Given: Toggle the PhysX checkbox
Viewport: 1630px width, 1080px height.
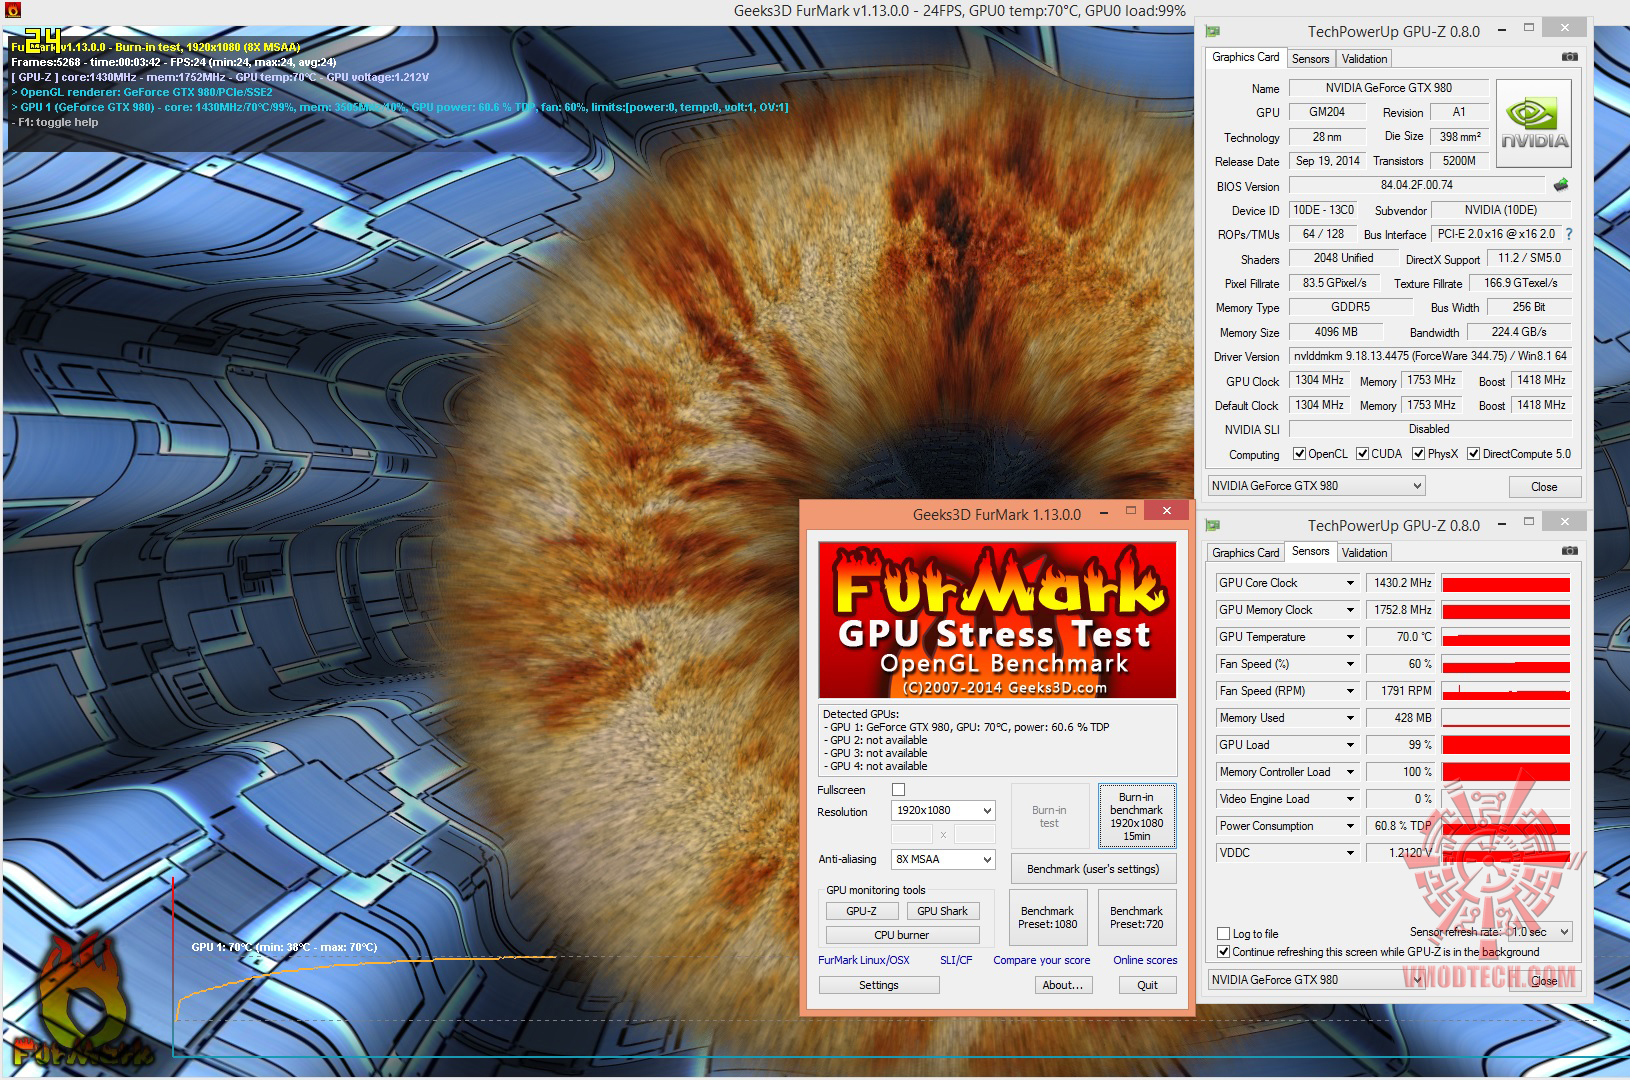Looking at the screenshot, I should point(1418,454).
